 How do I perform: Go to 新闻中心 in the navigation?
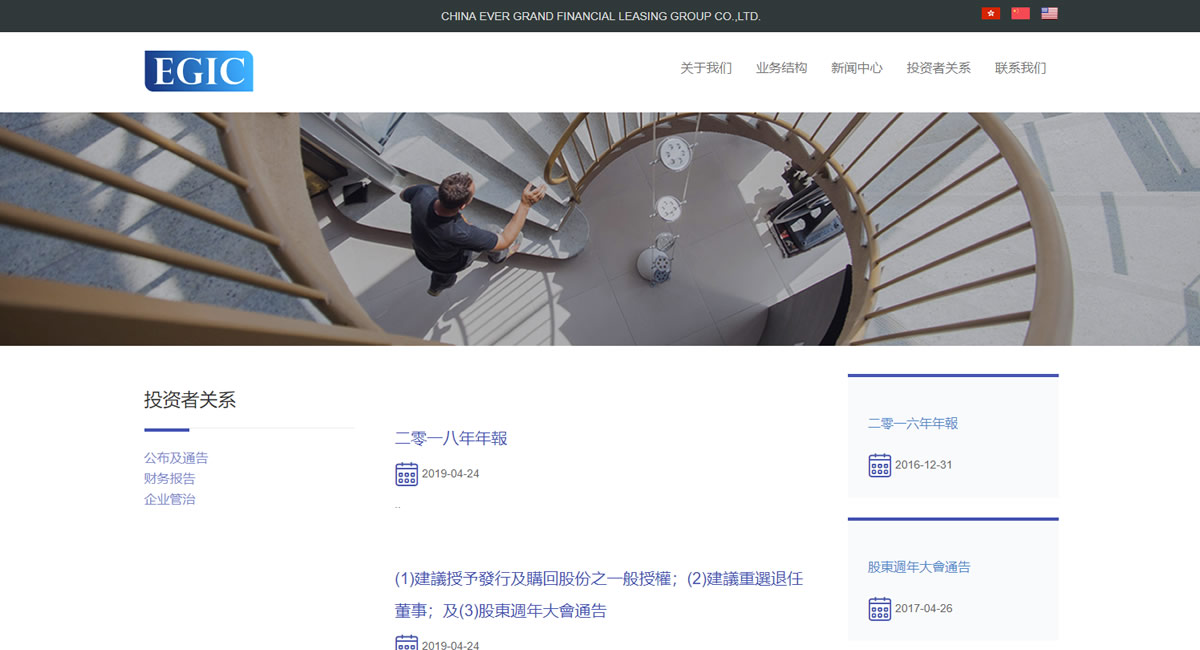pos(856,68)
